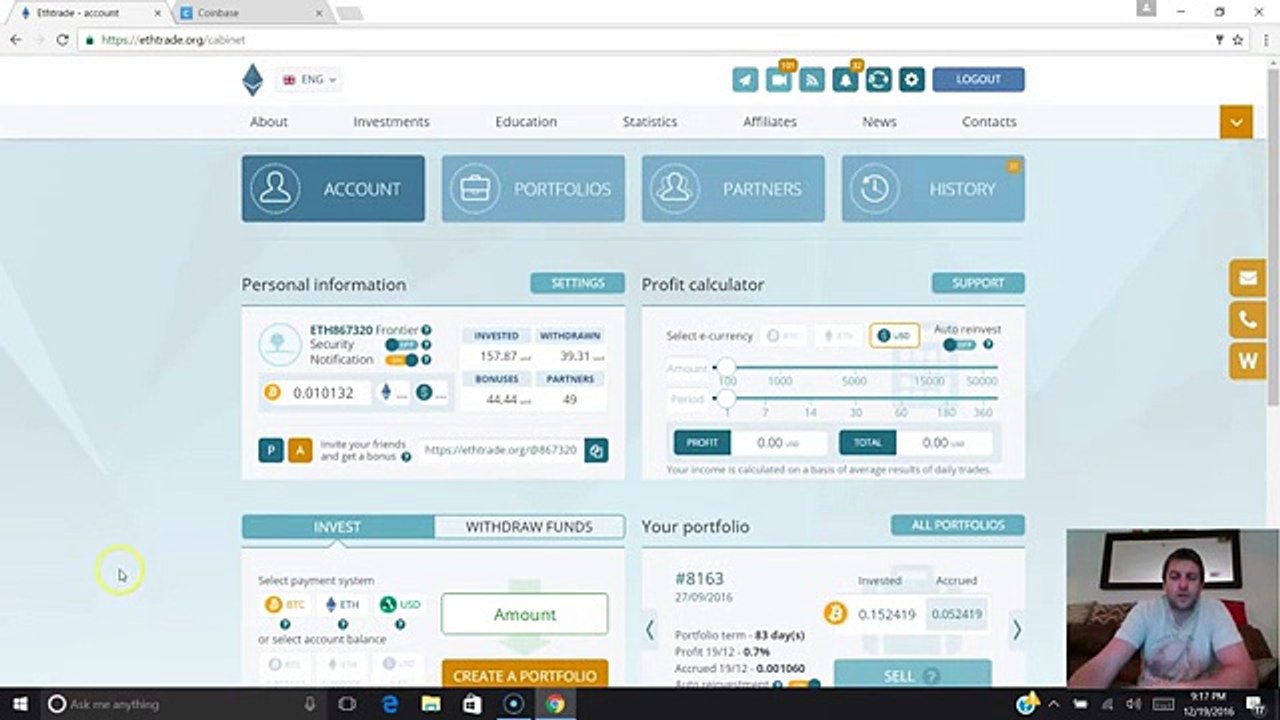Image resolution: width=1280 pixels, height=720 pixels.
Task: Open the ENG language dropdown
Action: pyautogui.click(x=309, y=79)
